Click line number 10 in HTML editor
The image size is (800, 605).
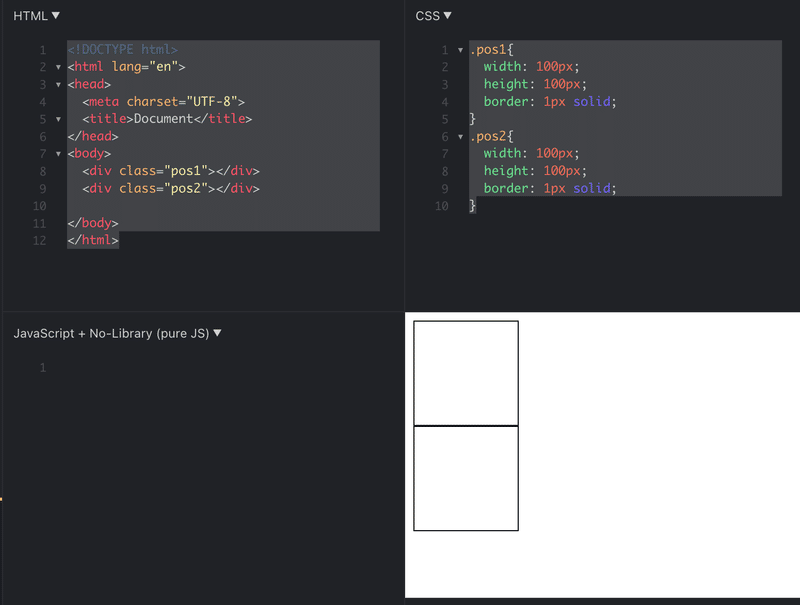coord(40,206)
